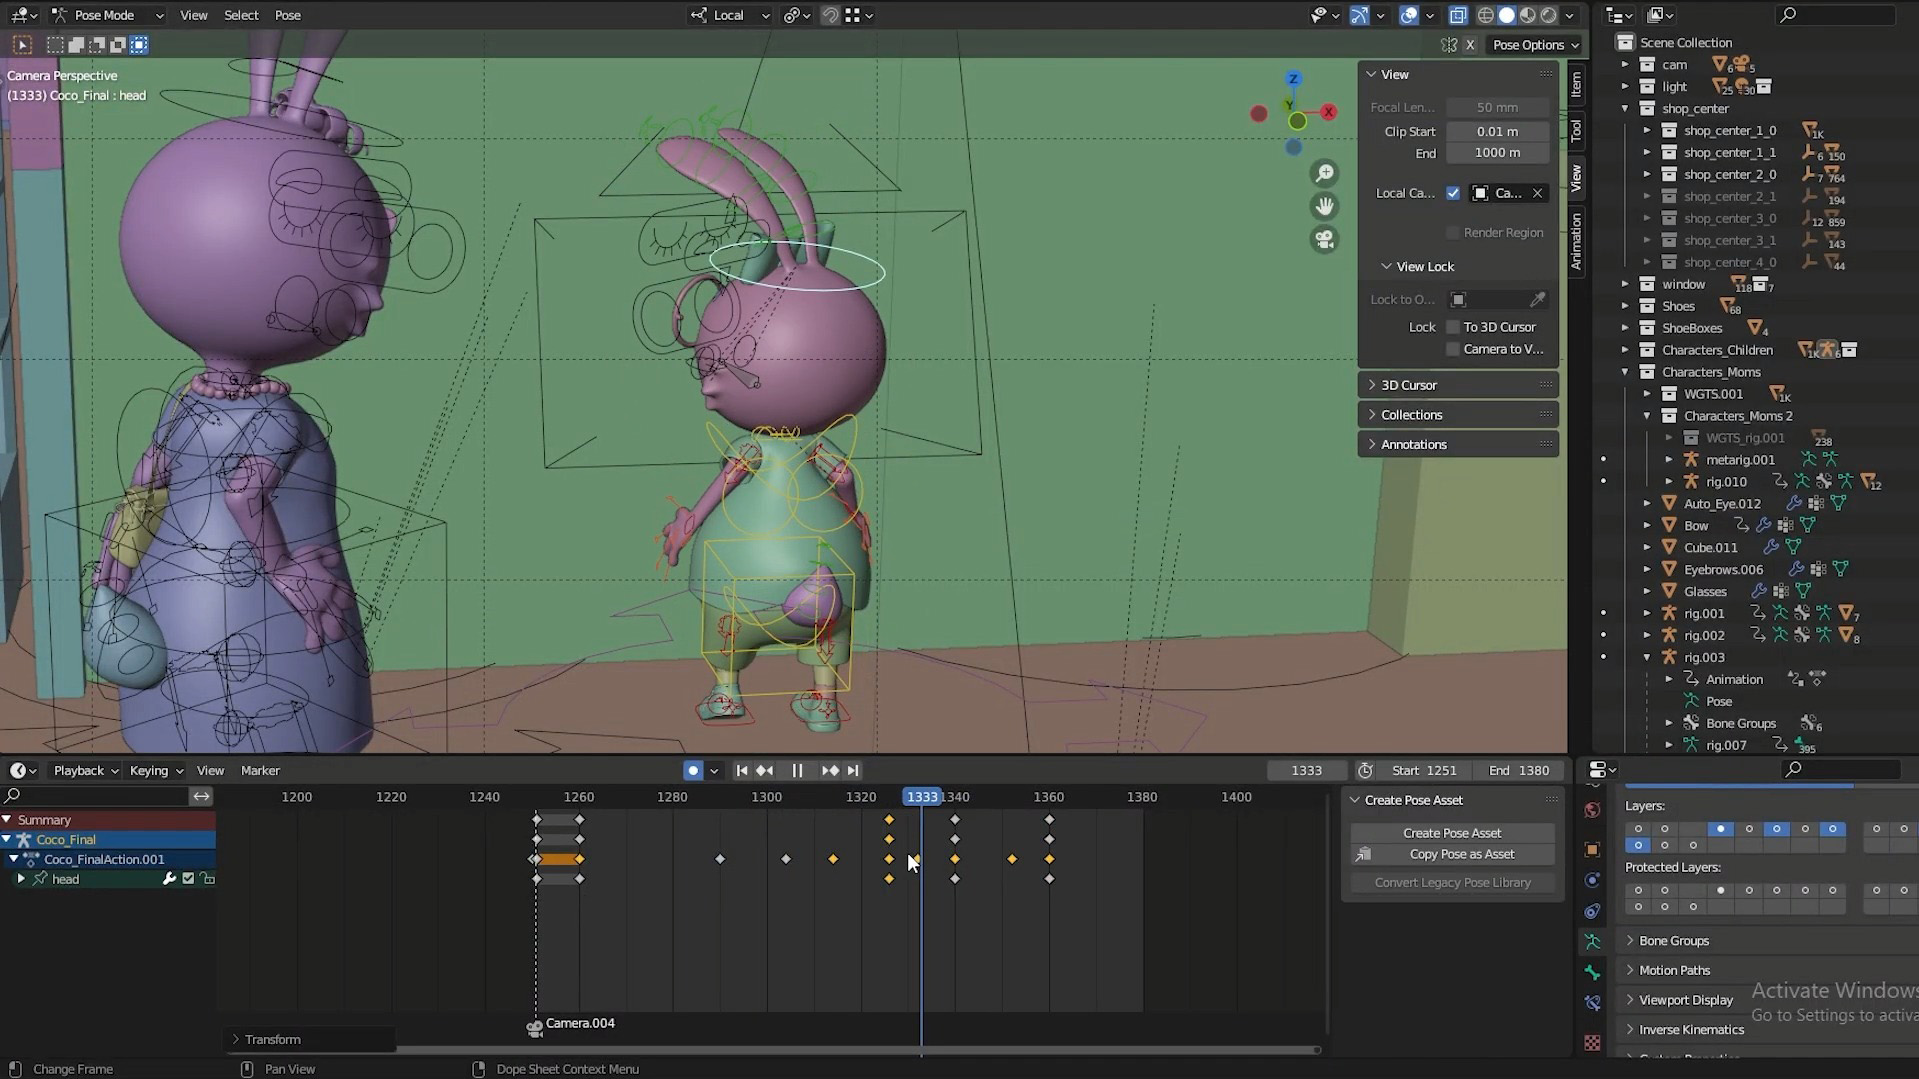Screen dimensions: 1919x1079
Task: Open the Pose menu in header
Action: [288, 15]
